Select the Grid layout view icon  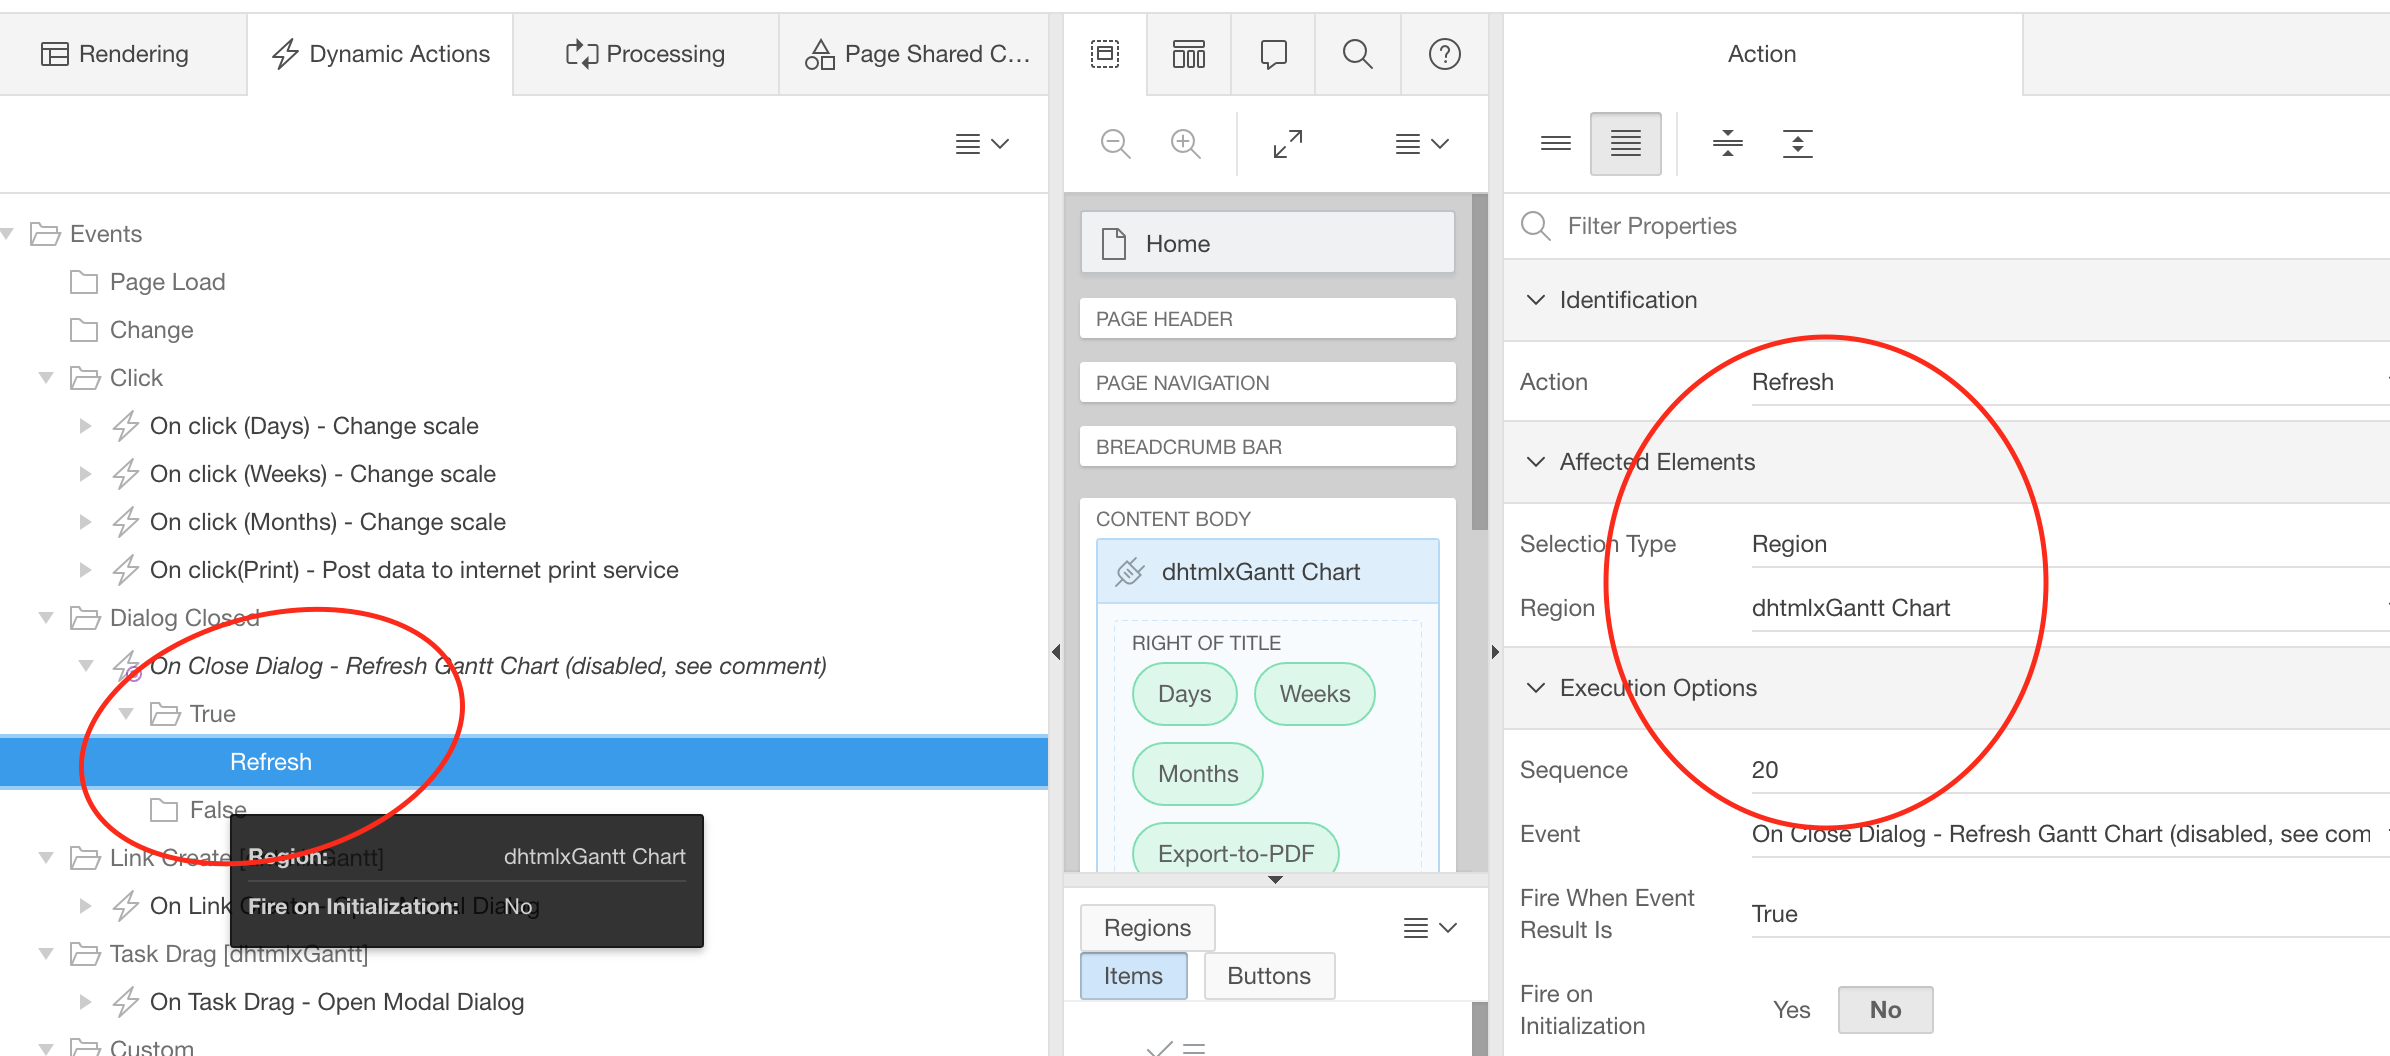pos(1188,55)
